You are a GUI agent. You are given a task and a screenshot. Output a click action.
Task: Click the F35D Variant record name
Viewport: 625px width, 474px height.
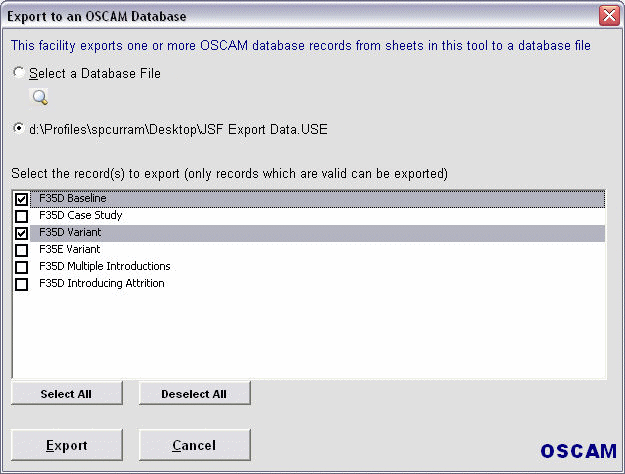coord(70,232)
